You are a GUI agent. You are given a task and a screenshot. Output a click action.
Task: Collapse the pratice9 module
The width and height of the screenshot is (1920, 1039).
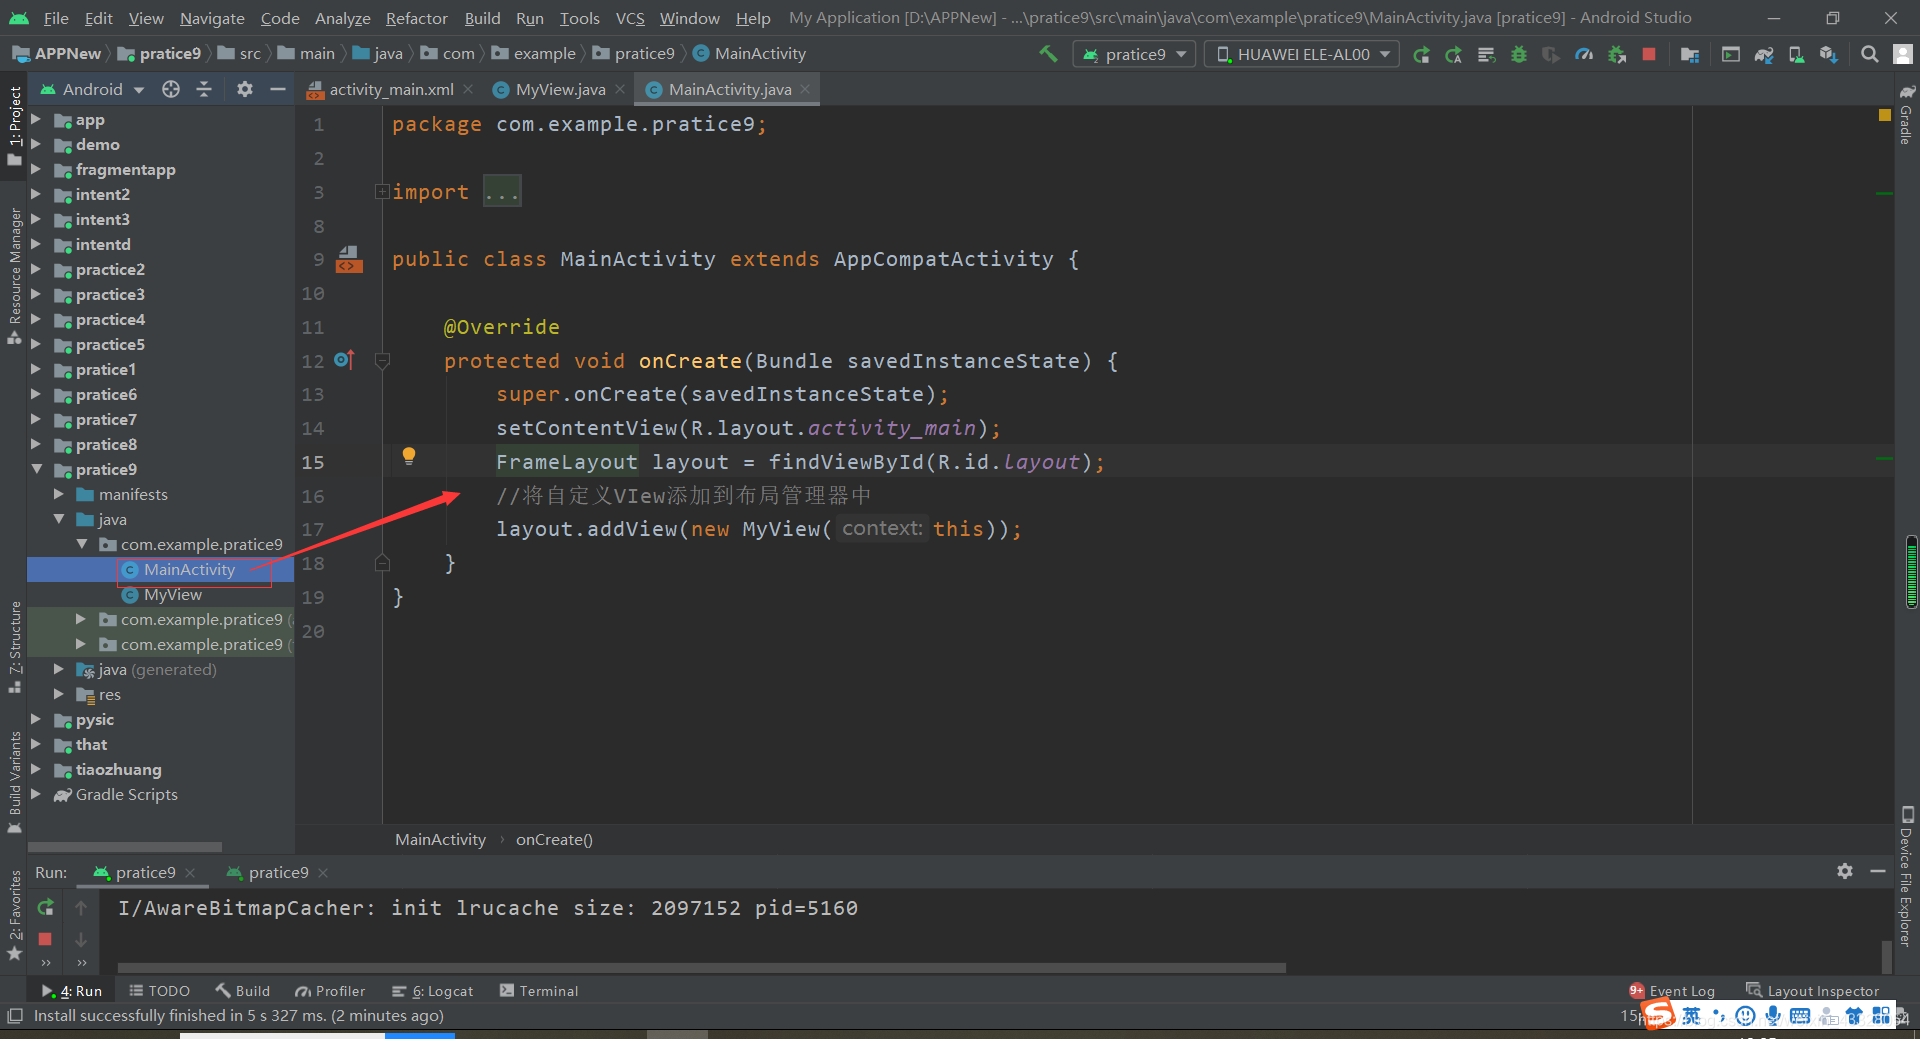(37, 469)
